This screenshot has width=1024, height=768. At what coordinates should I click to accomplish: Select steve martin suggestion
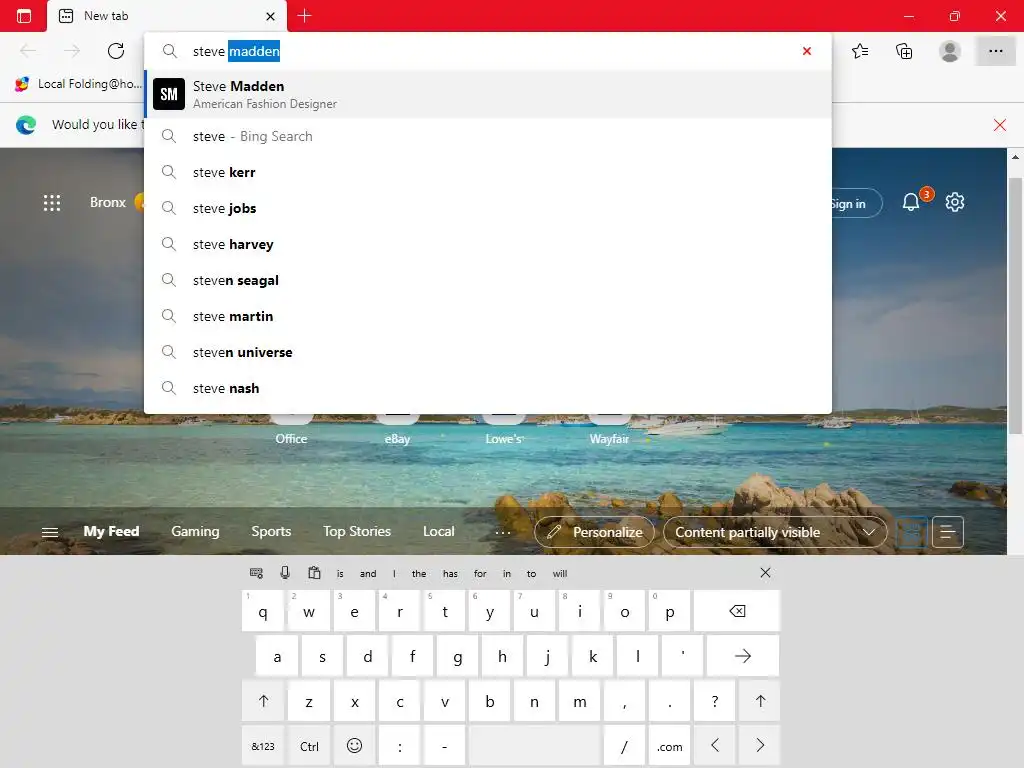coord(488,315)
